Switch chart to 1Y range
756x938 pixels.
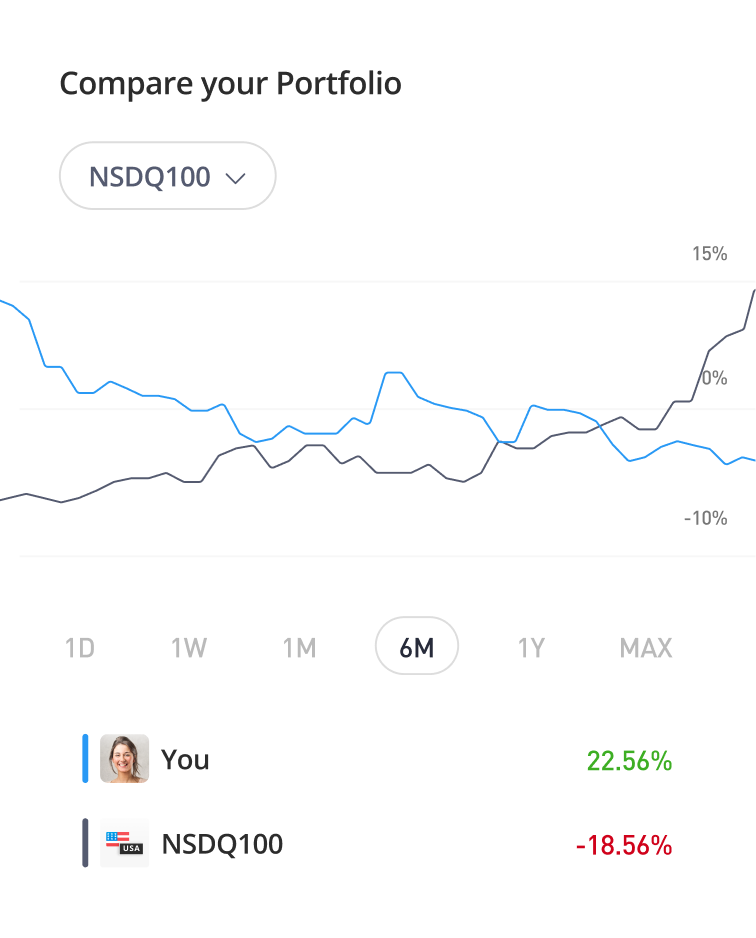pyautogui.click(x=531, y=648)
